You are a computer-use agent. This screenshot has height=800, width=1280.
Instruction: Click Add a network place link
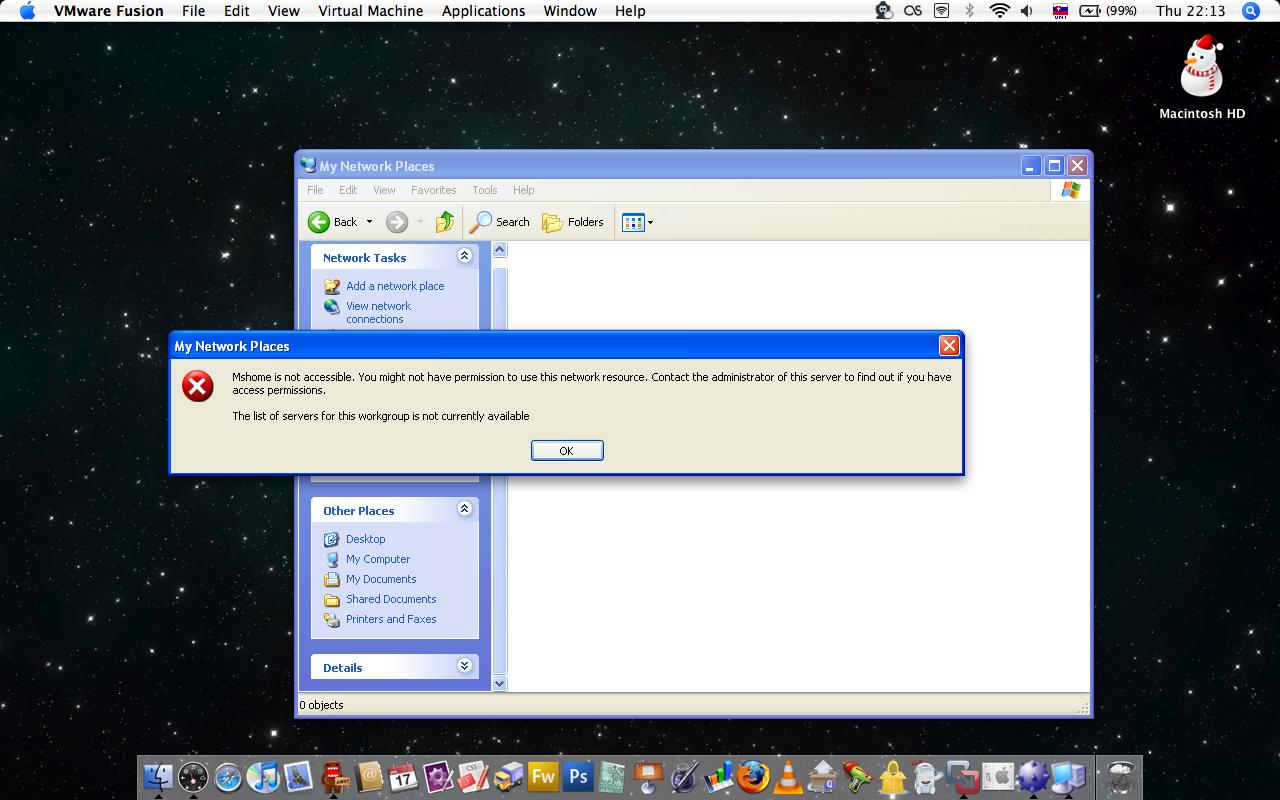(395, 286)
